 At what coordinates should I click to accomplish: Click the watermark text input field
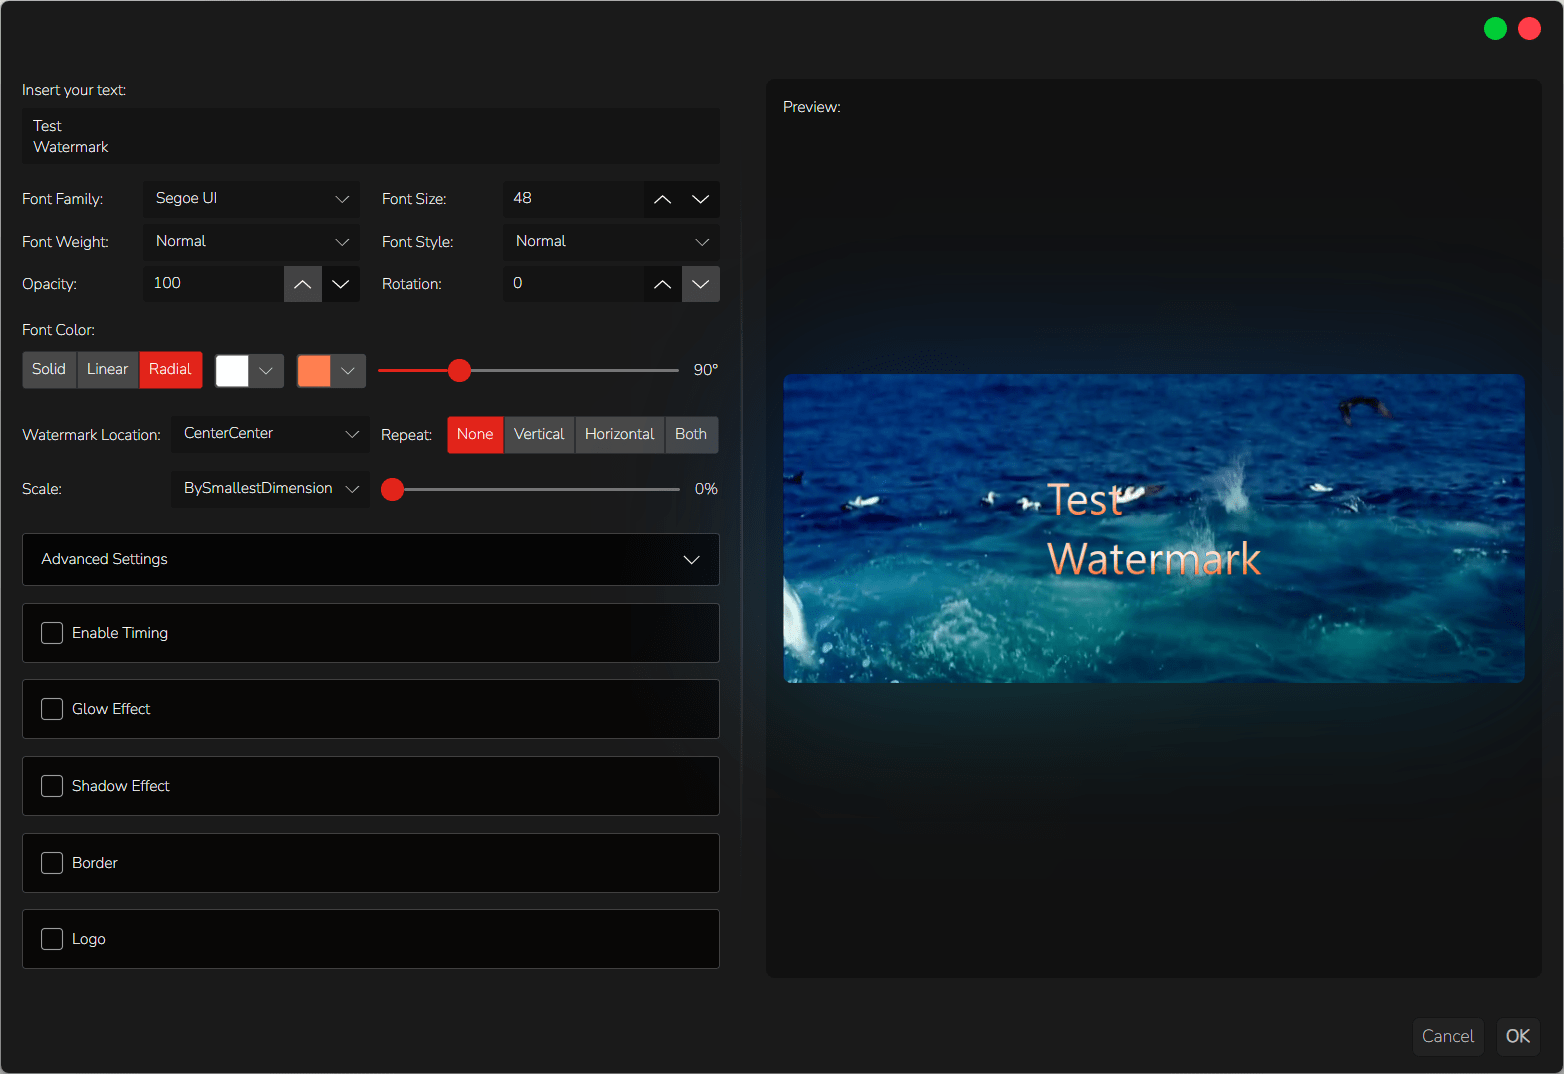click(x=370, y=136)
